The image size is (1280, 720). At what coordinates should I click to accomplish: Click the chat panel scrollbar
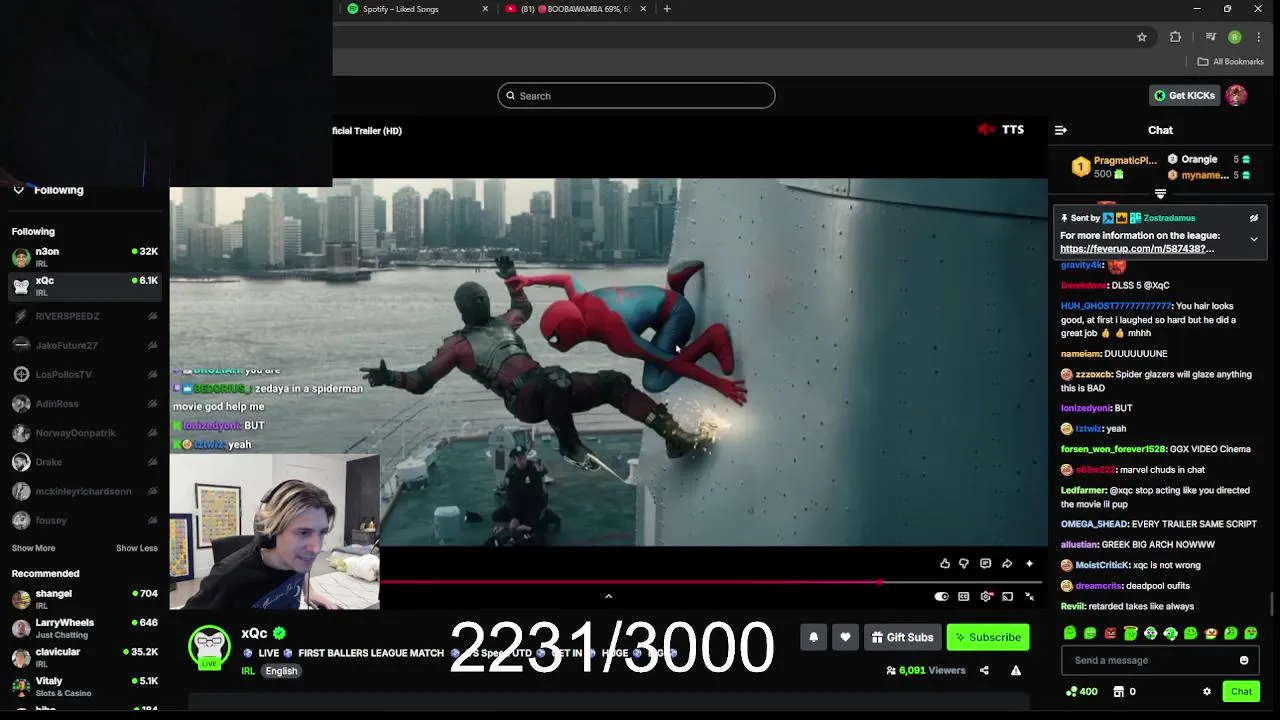(x=1272, y=604)
